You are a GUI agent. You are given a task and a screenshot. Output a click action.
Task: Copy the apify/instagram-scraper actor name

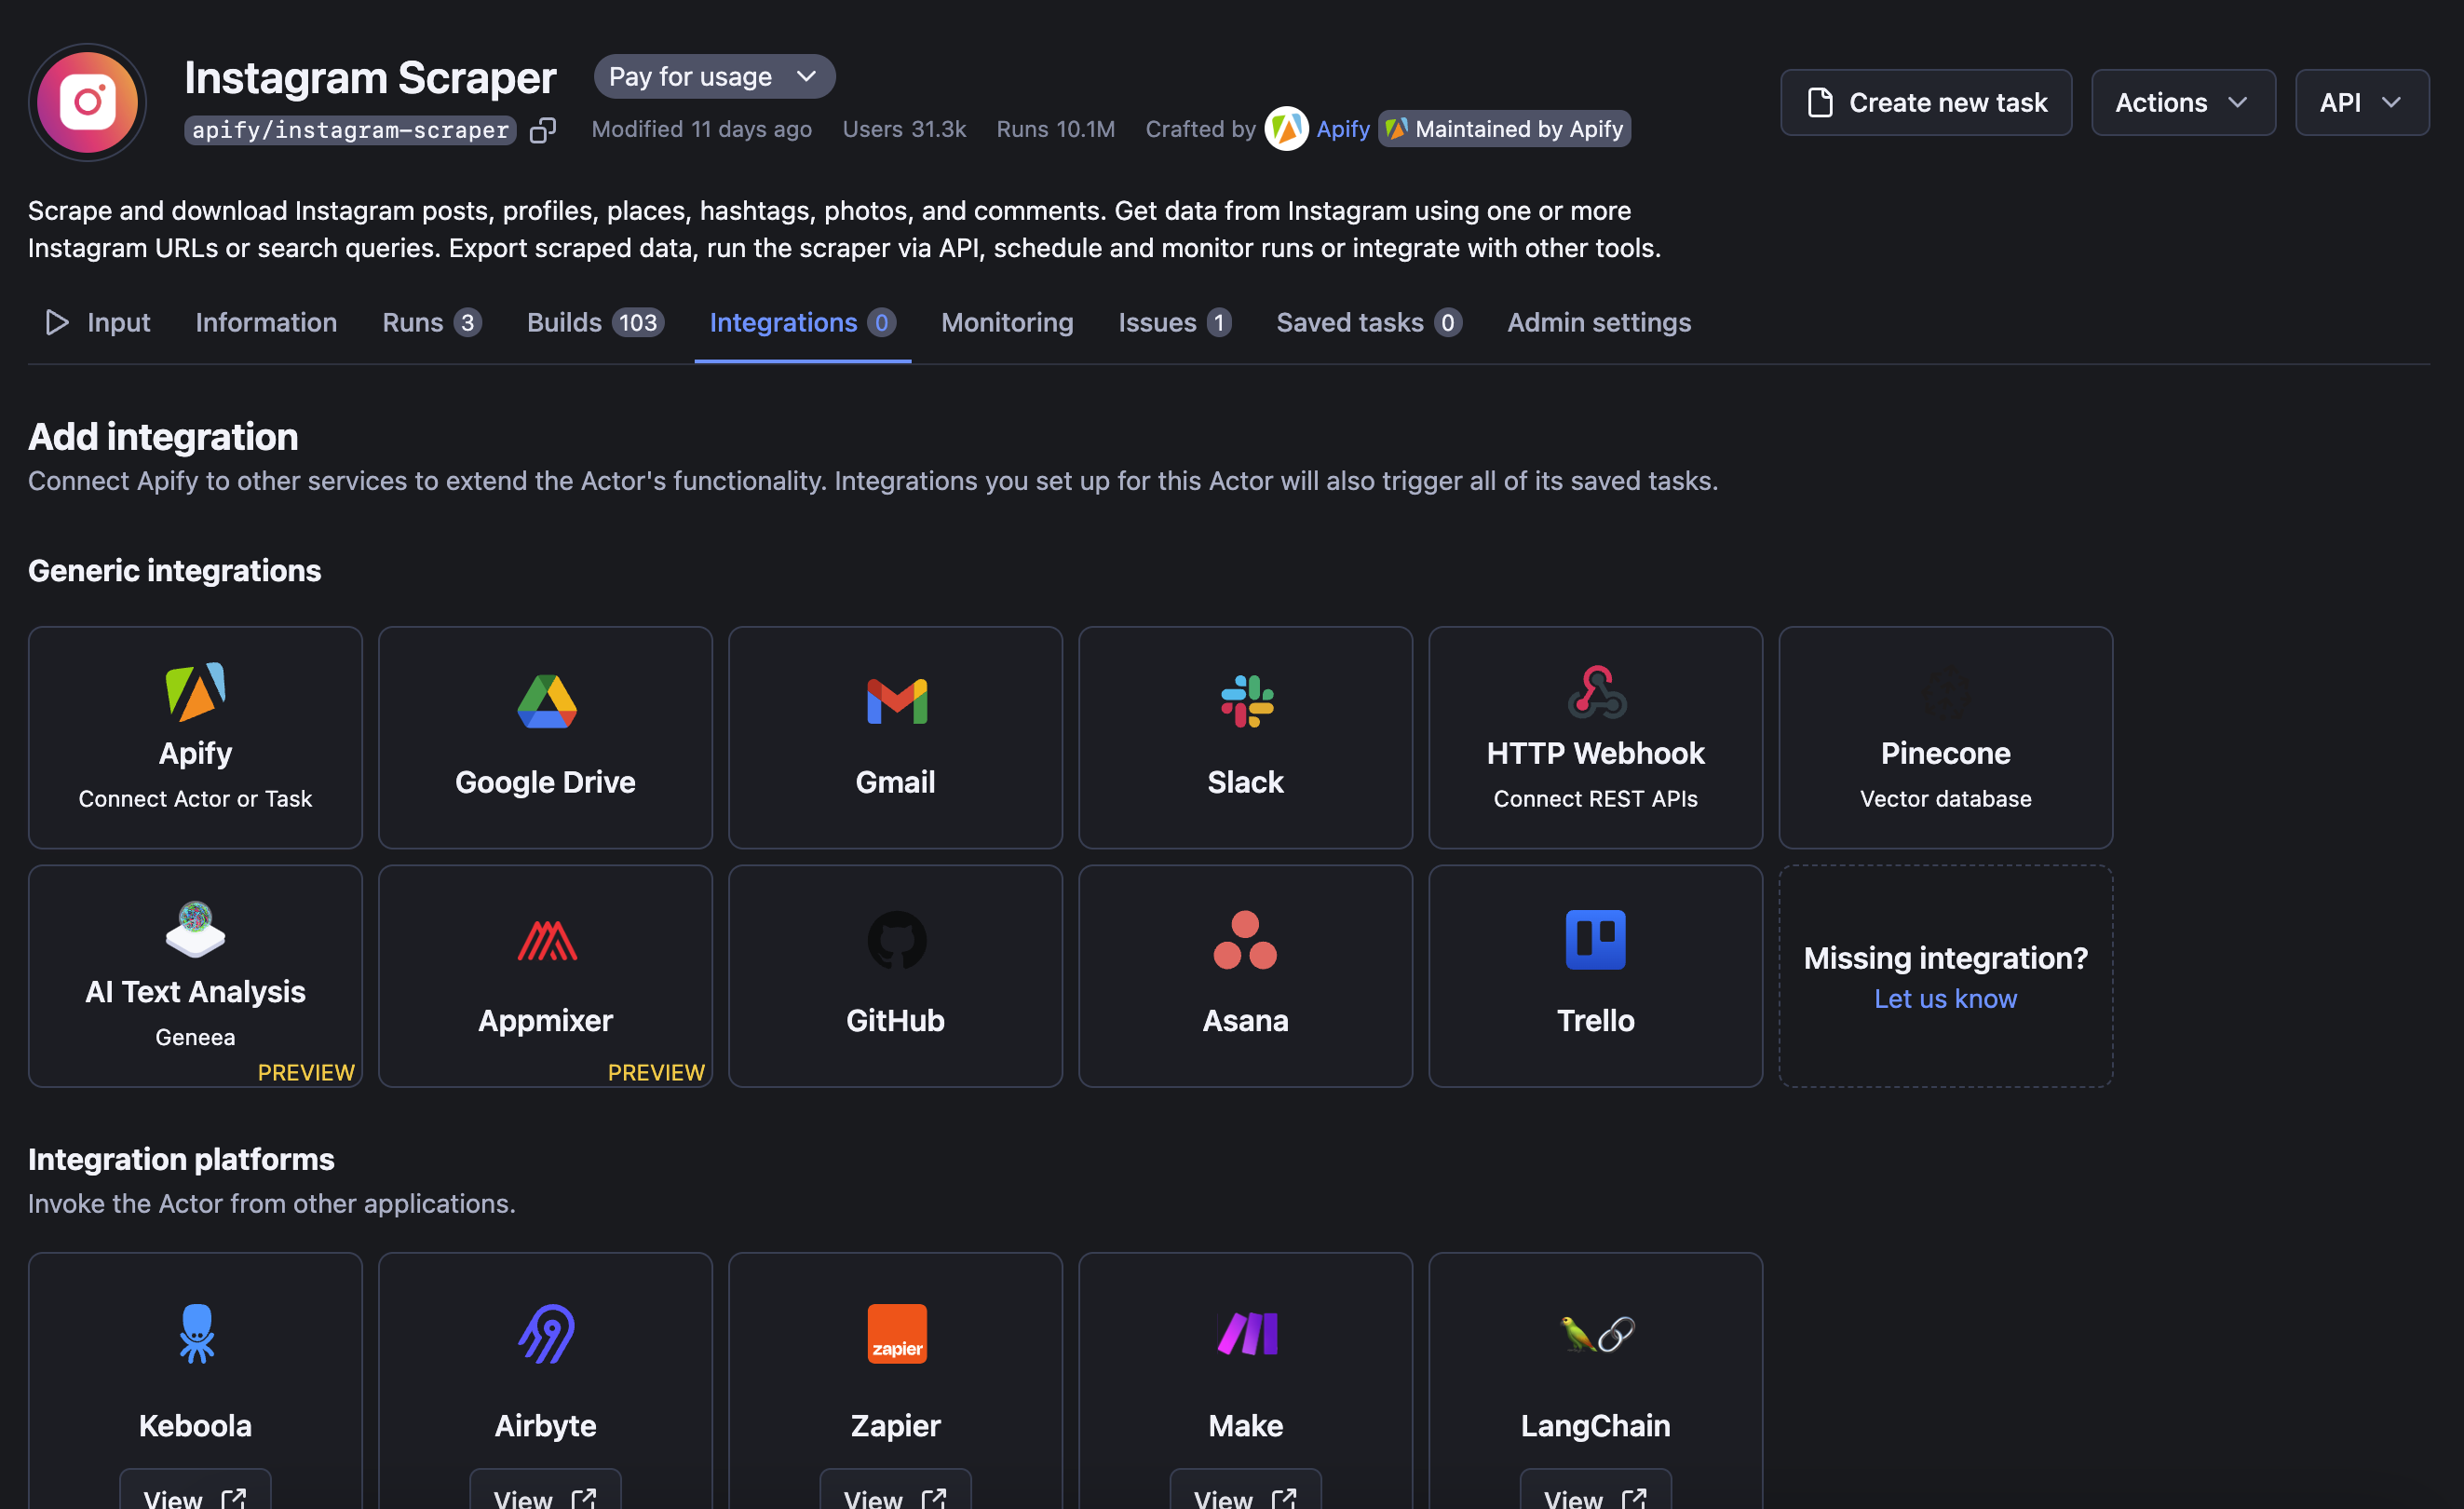click(542, 130)
